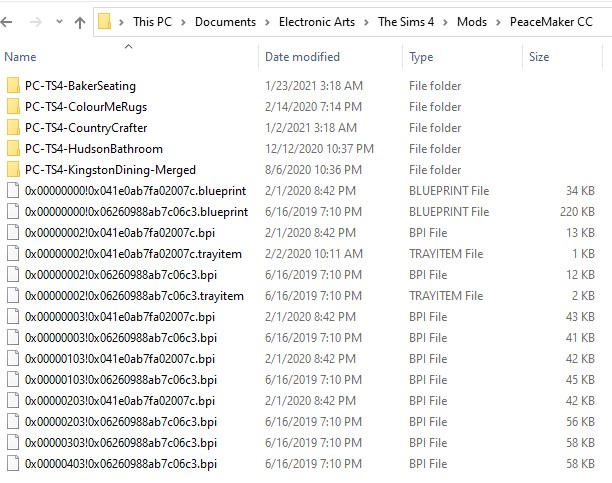Select the PC-TS4-CountryCrafter folder icon

coord(13,127)
